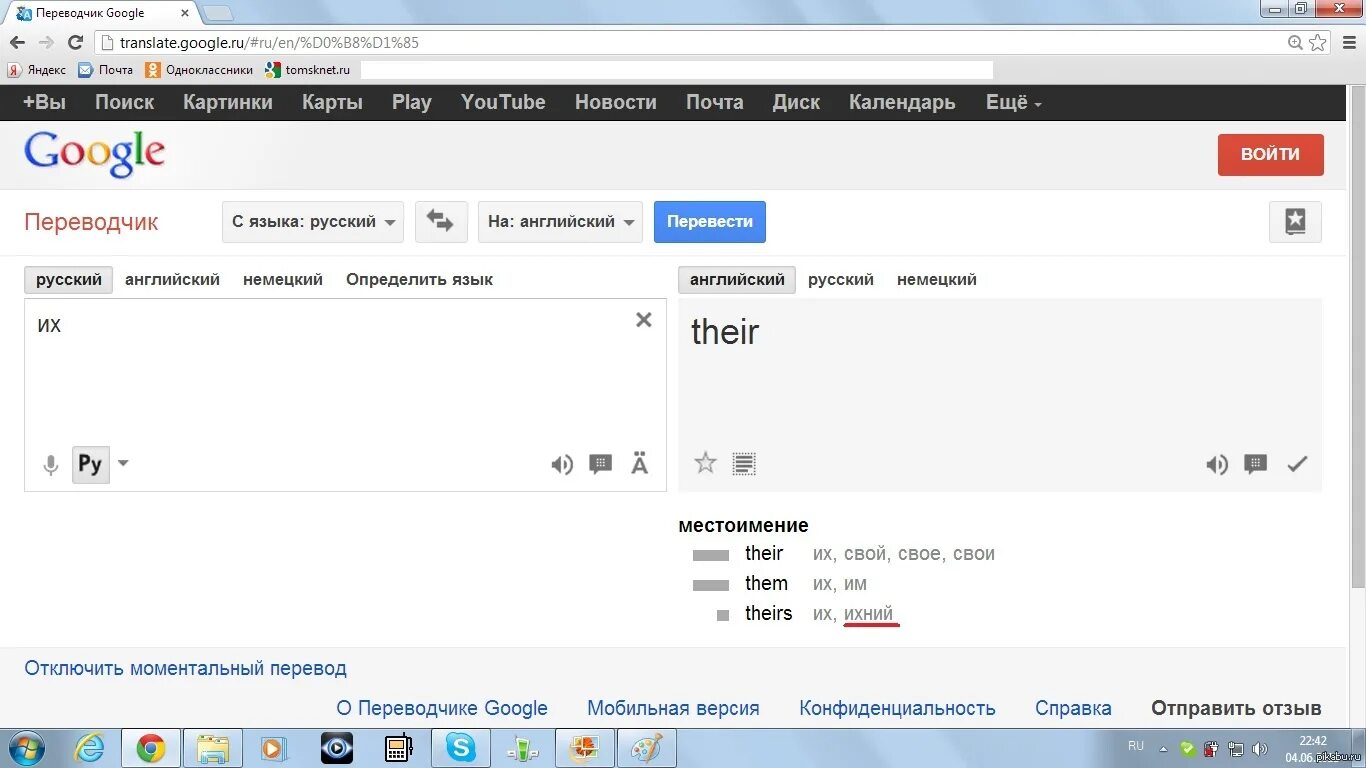Choose target language tab русский
The image size is (1366, 768).
point(841,280)
